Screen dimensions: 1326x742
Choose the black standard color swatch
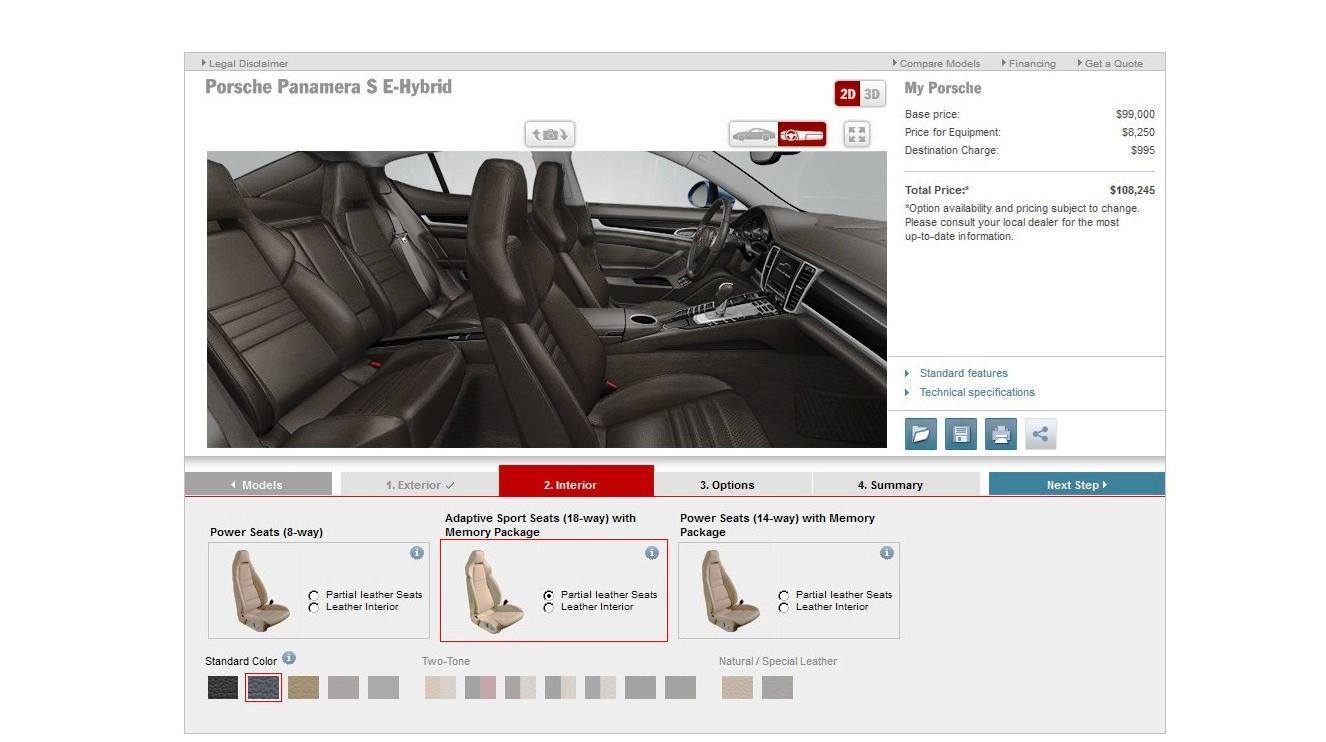[x=223, y=687]
